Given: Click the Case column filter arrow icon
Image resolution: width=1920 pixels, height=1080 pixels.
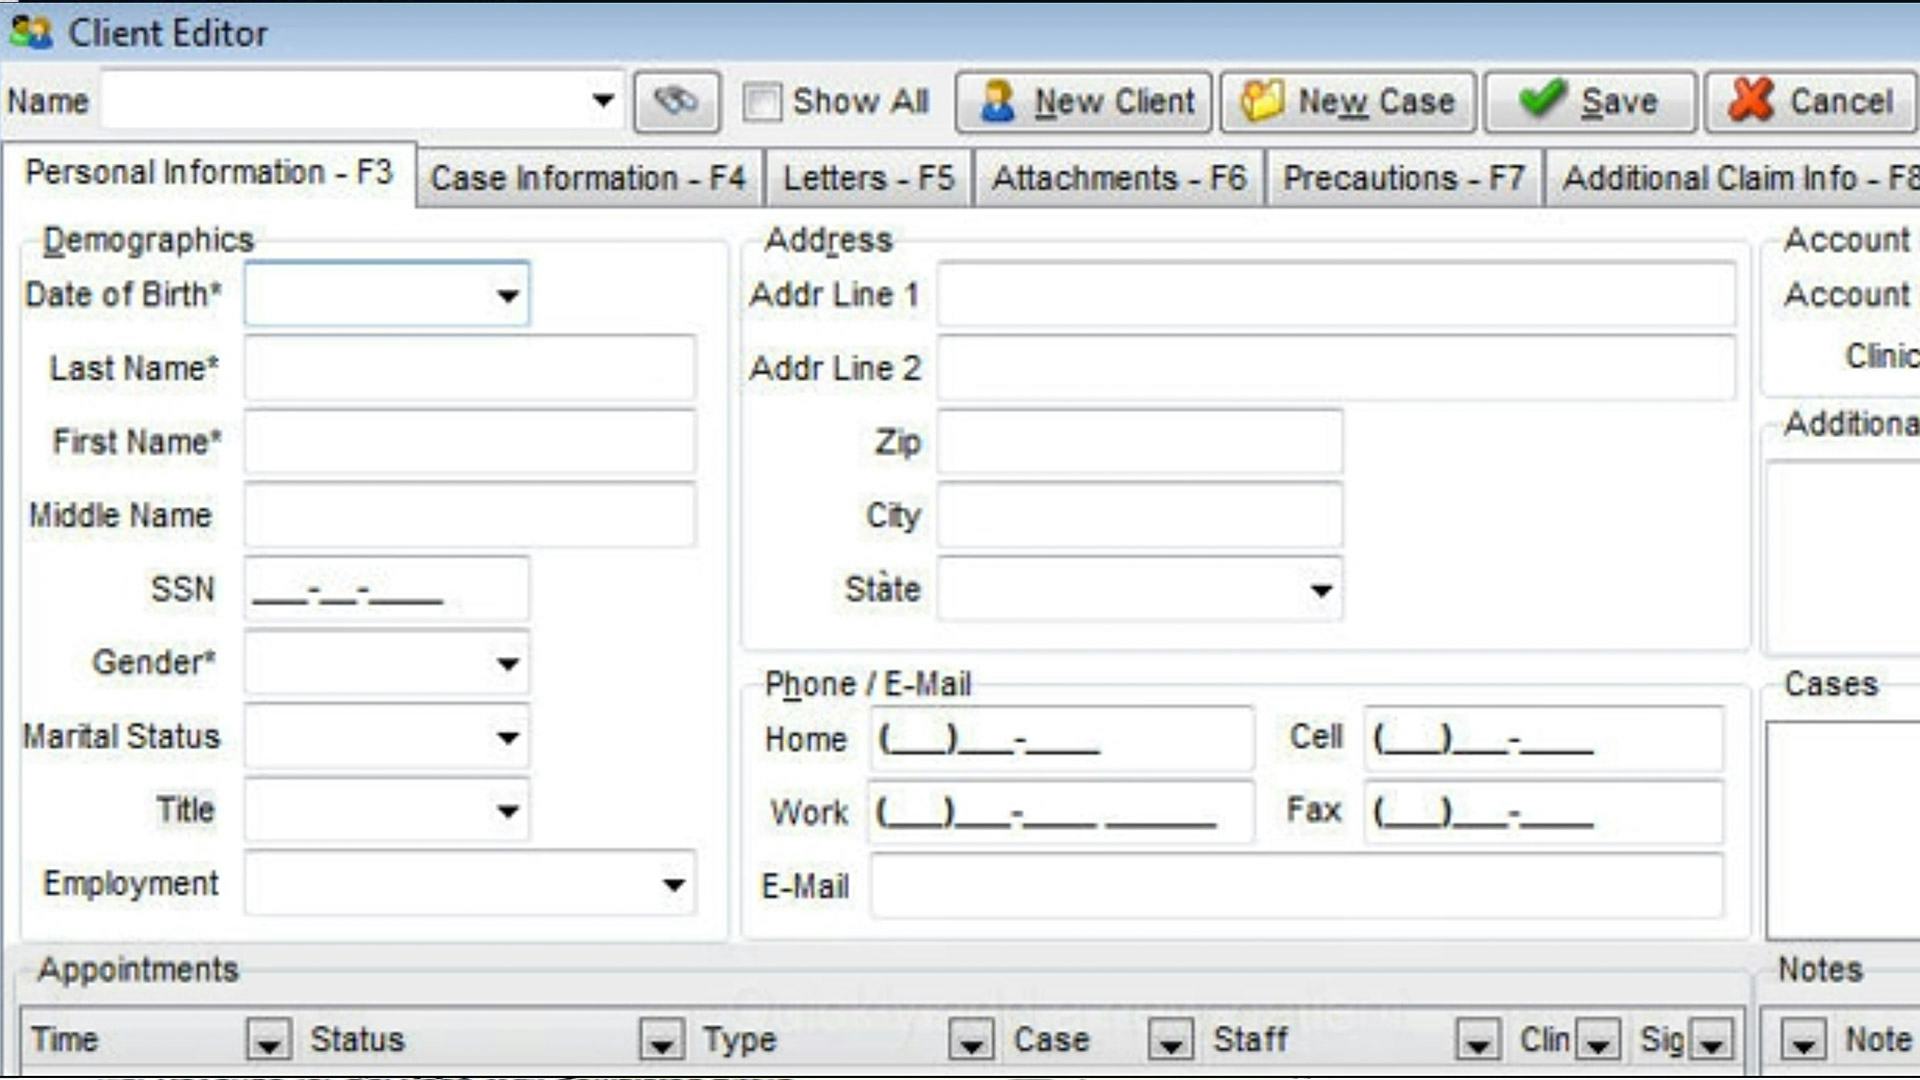Looking at the screenshot, I should tap(1170, 1040).
